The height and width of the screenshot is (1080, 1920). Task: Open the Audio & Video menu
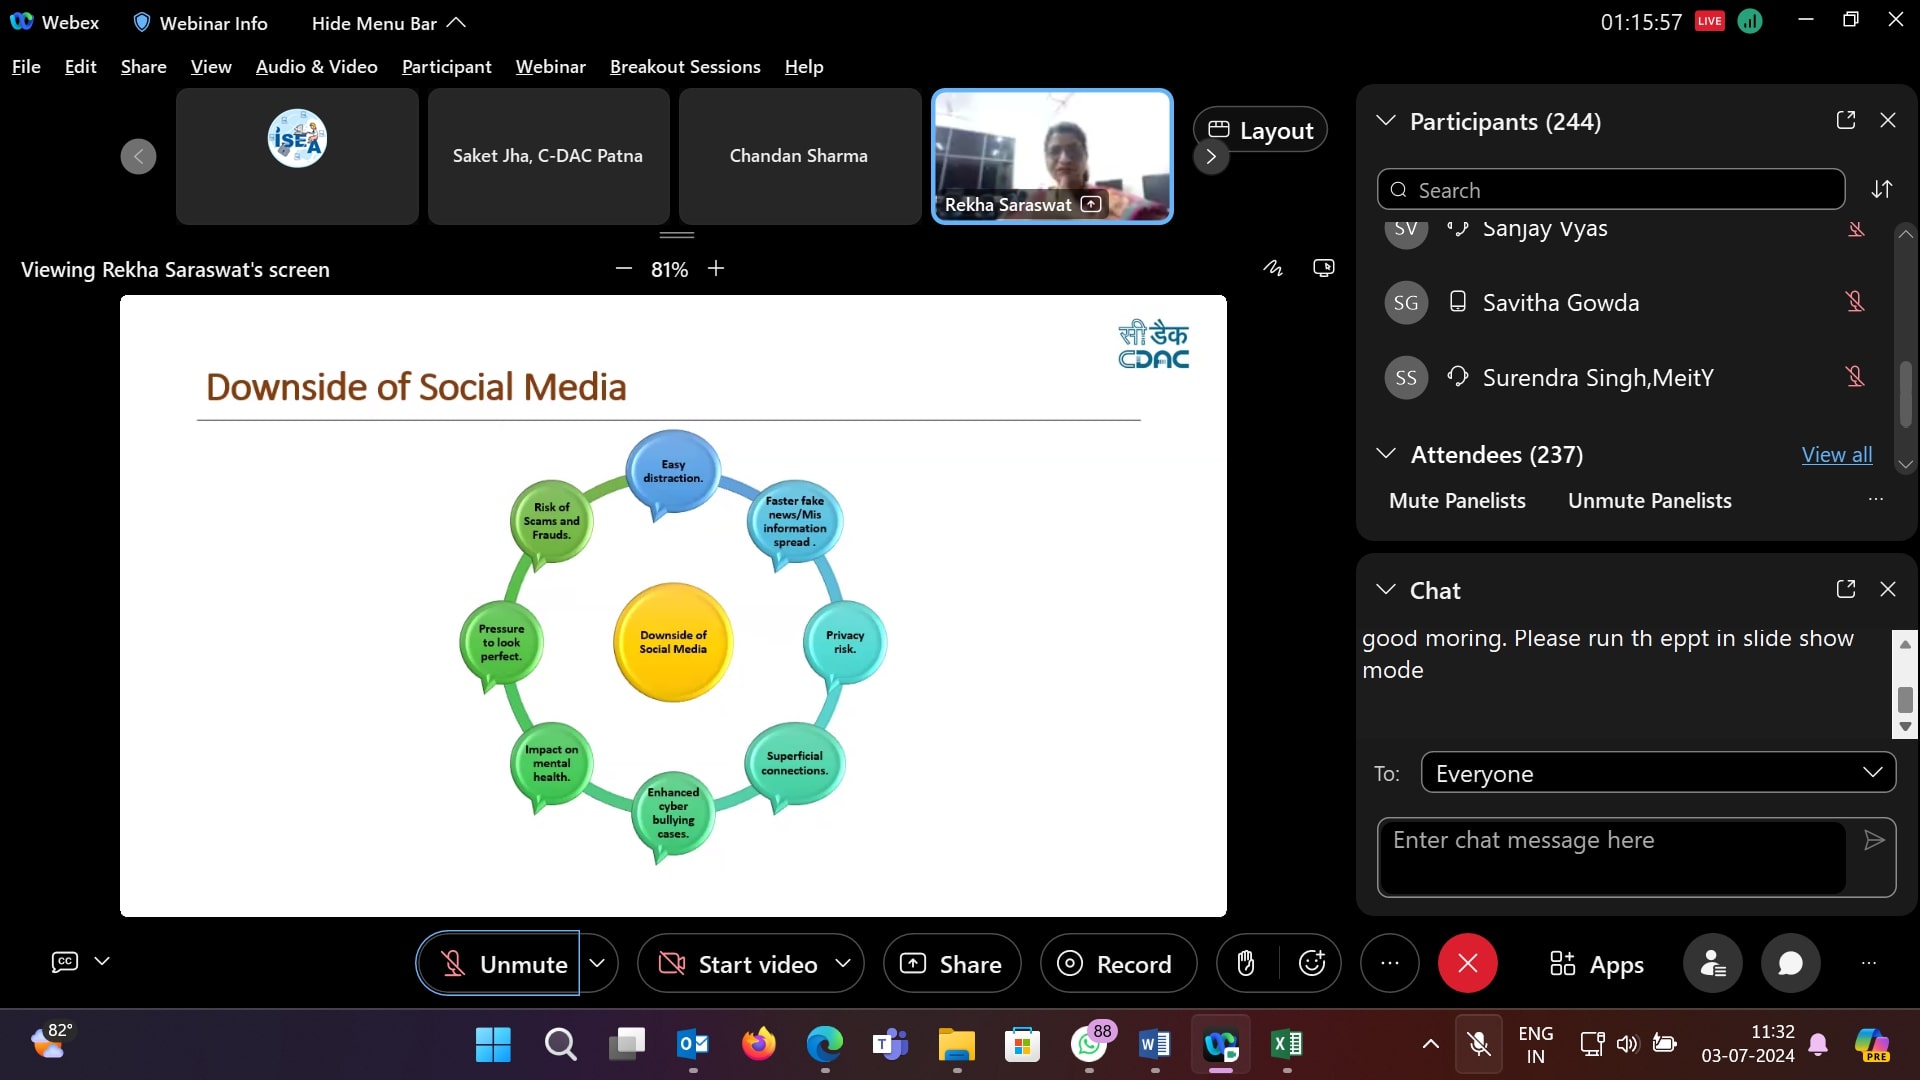point(316,67)
